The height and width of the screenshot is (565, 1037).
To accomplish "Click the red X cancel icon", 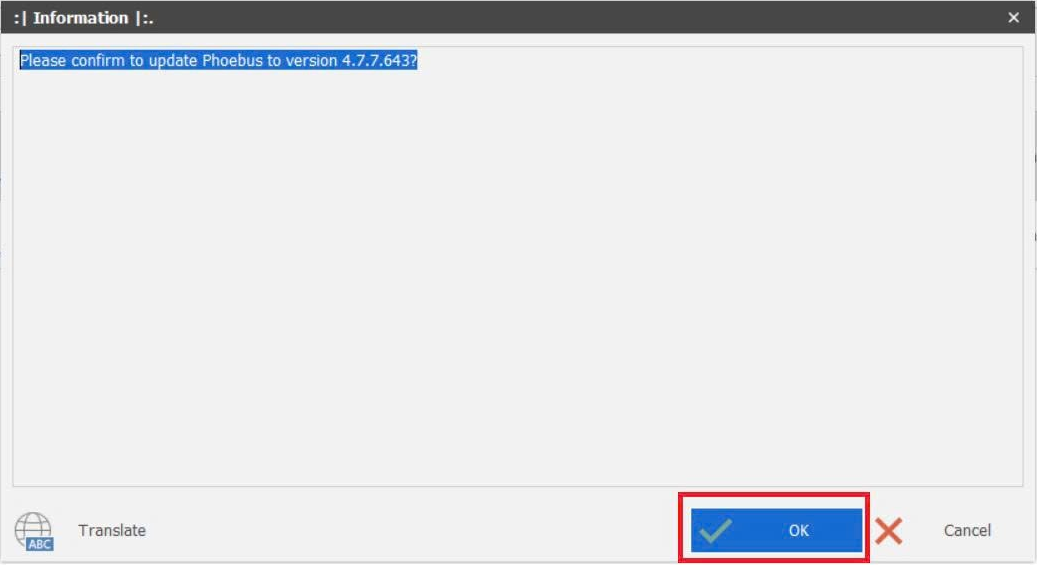I will (888, 531).
